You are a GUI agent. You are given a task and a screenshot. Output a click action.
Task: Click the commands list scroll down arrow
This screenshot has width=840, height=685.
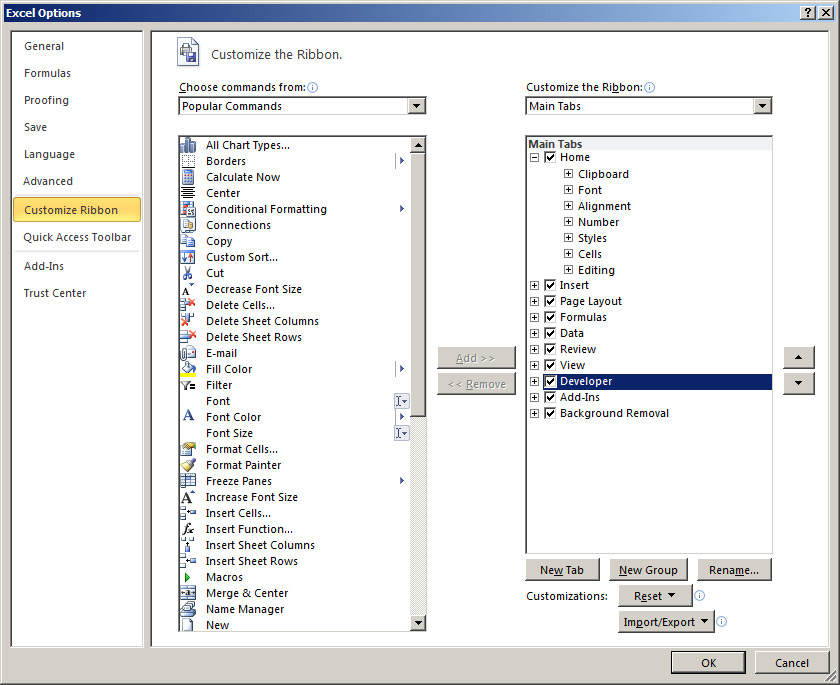tap(417, 622)
